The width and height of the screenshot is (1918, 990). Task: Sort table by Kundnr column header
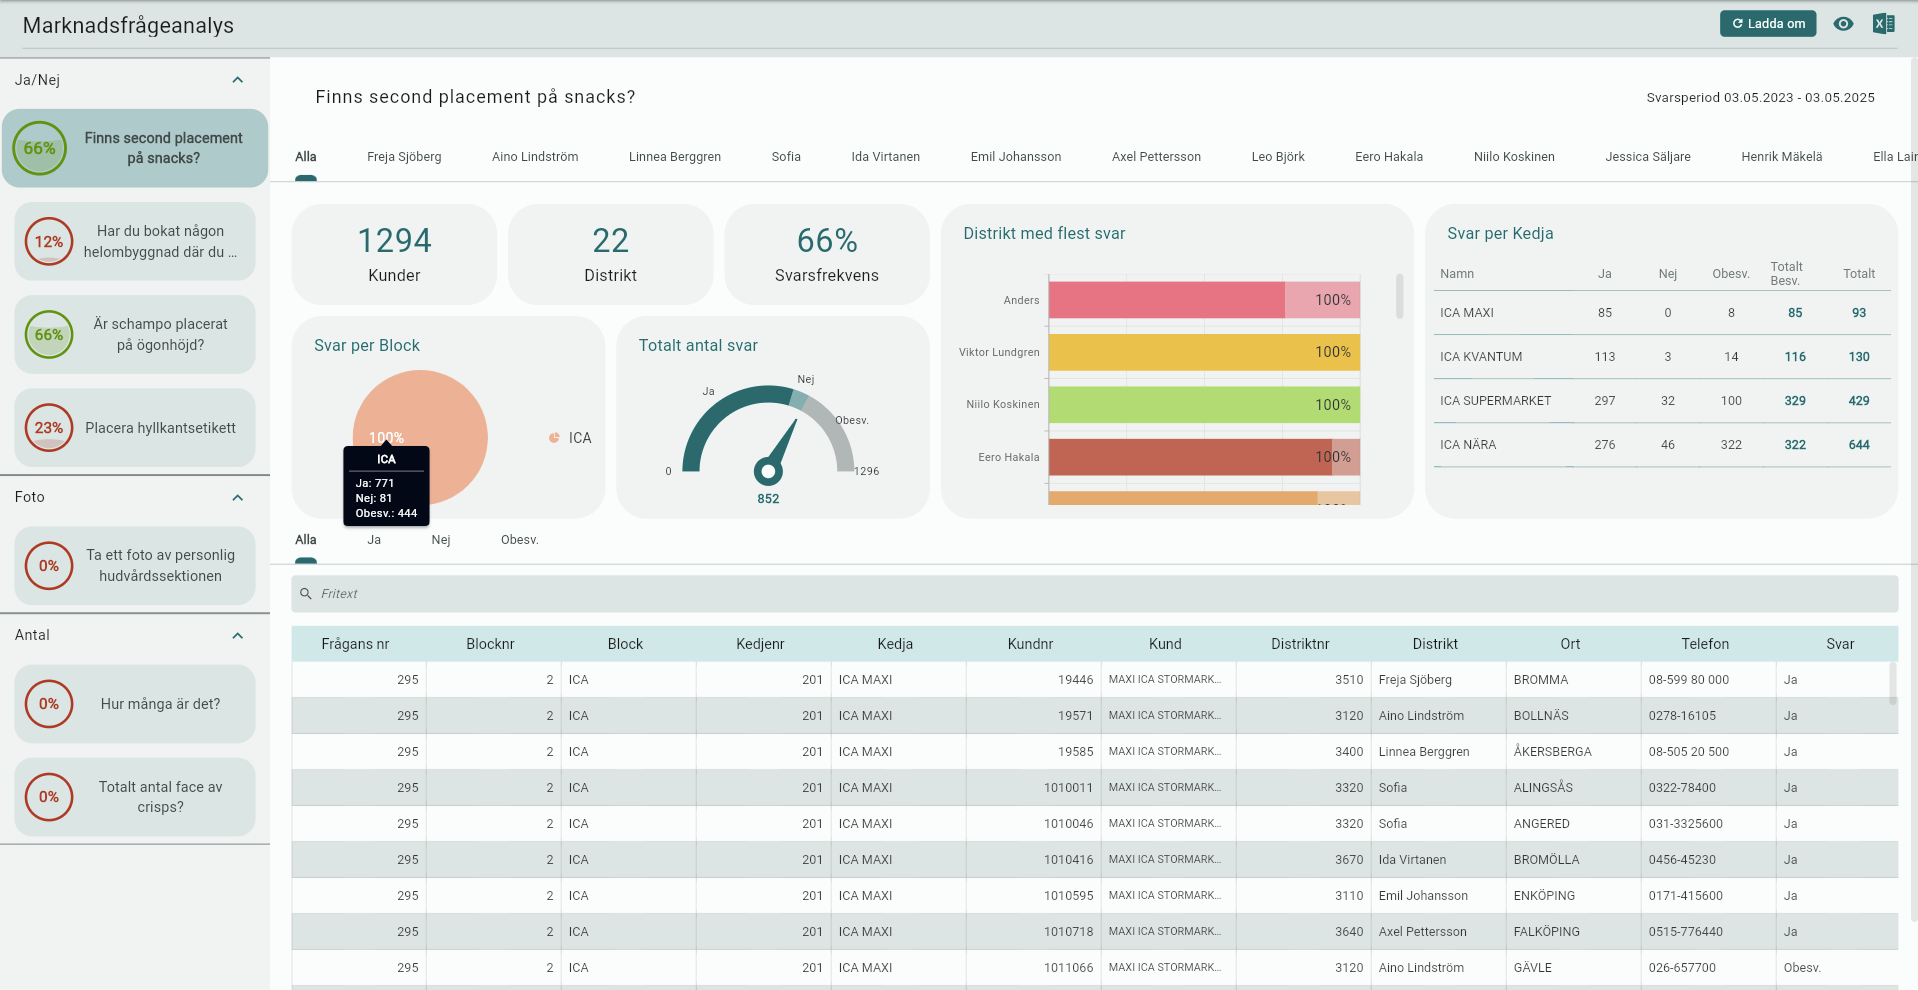[x=1030, y=644]
